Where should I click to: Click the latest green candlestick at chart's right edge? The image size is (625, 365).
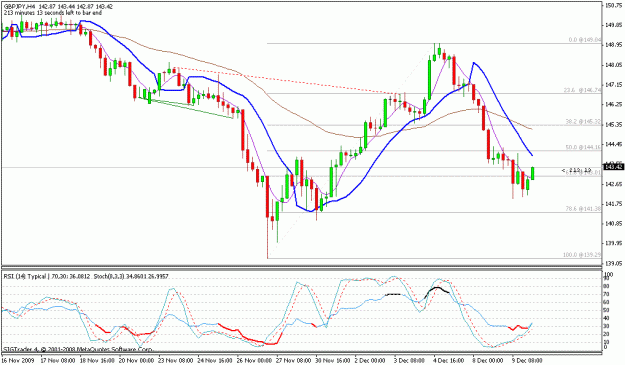click(533, 174)
